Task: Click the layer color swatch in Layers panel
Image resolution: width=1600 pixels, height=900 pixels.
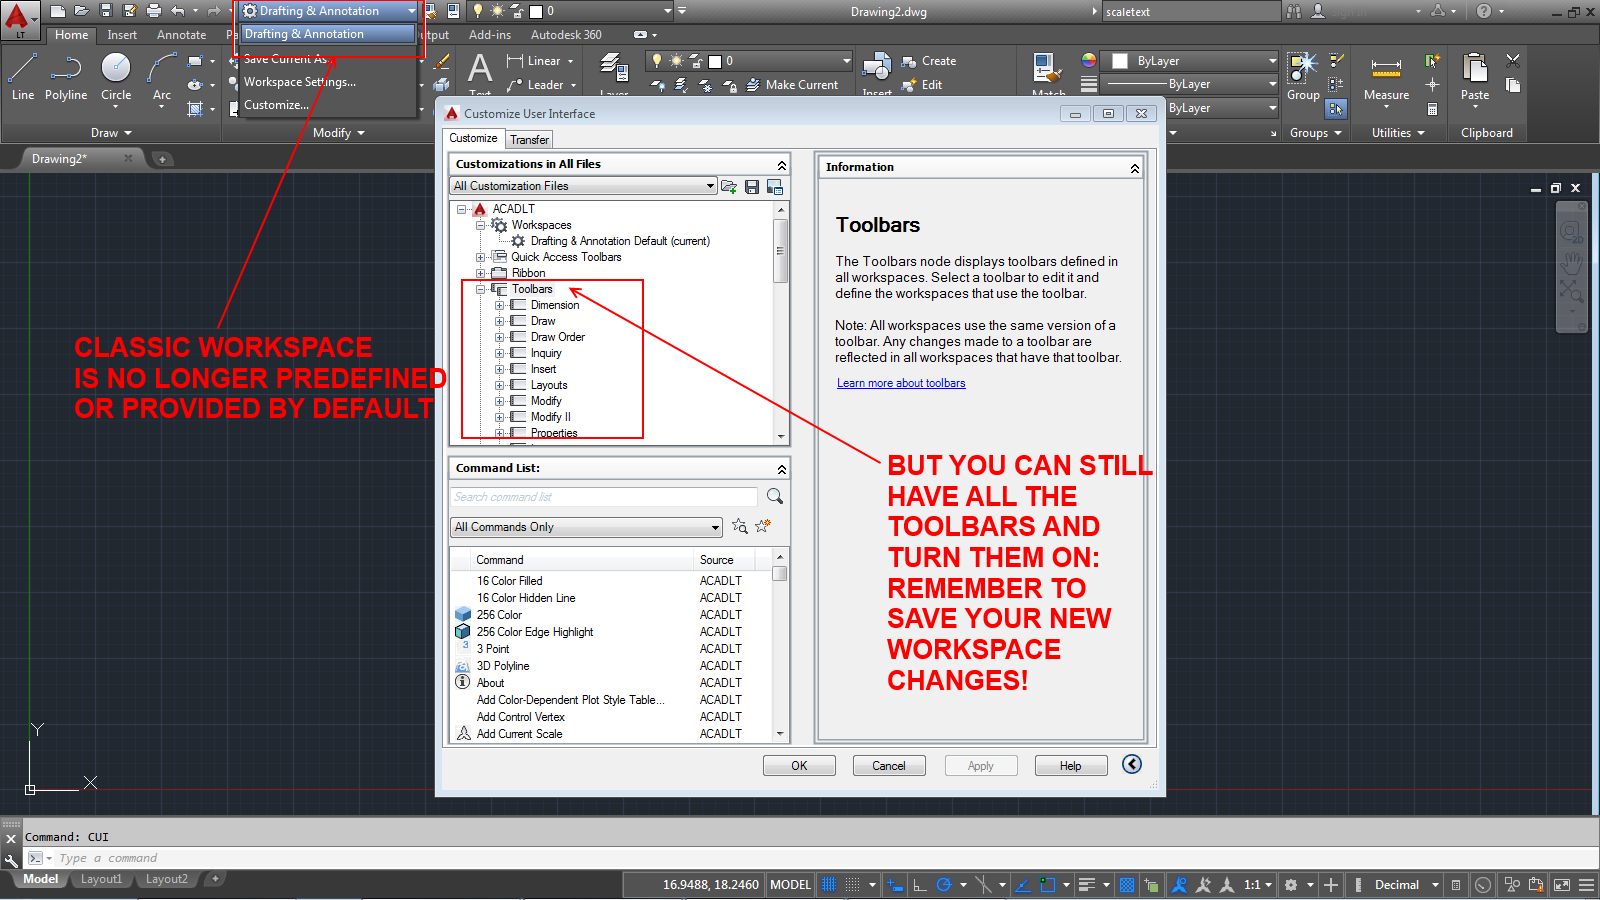Action: tap(715, 61)
